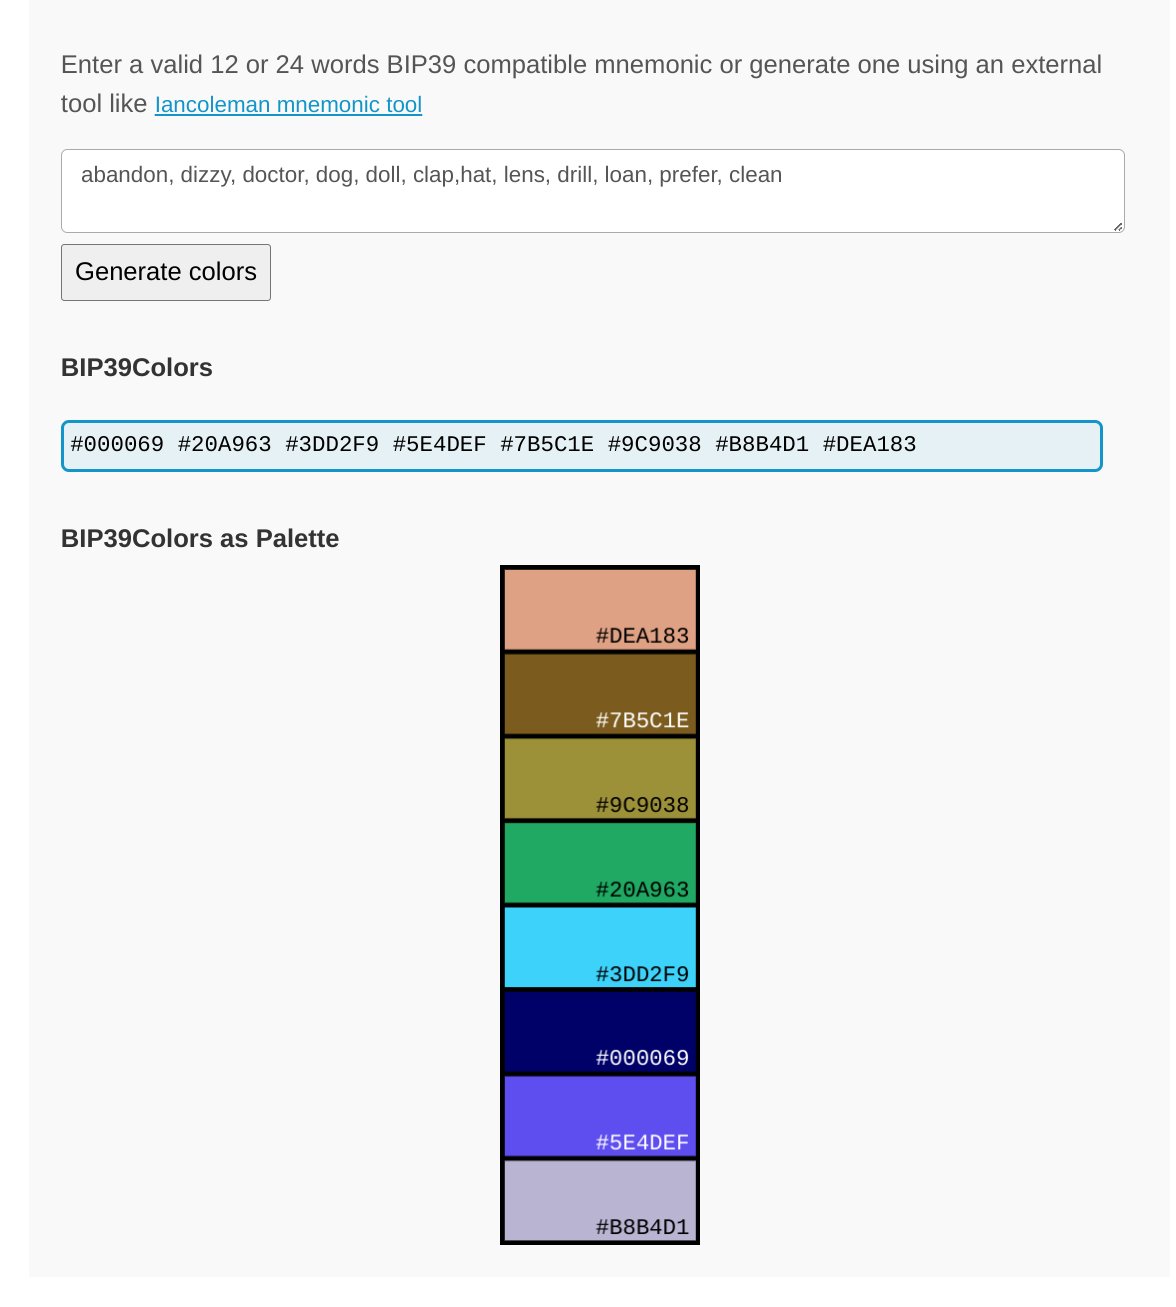Select the #5E4DEF violet swatch
This screenshot has height=1307, width=1176.
pyautogui.click(x=600, y=1117)
